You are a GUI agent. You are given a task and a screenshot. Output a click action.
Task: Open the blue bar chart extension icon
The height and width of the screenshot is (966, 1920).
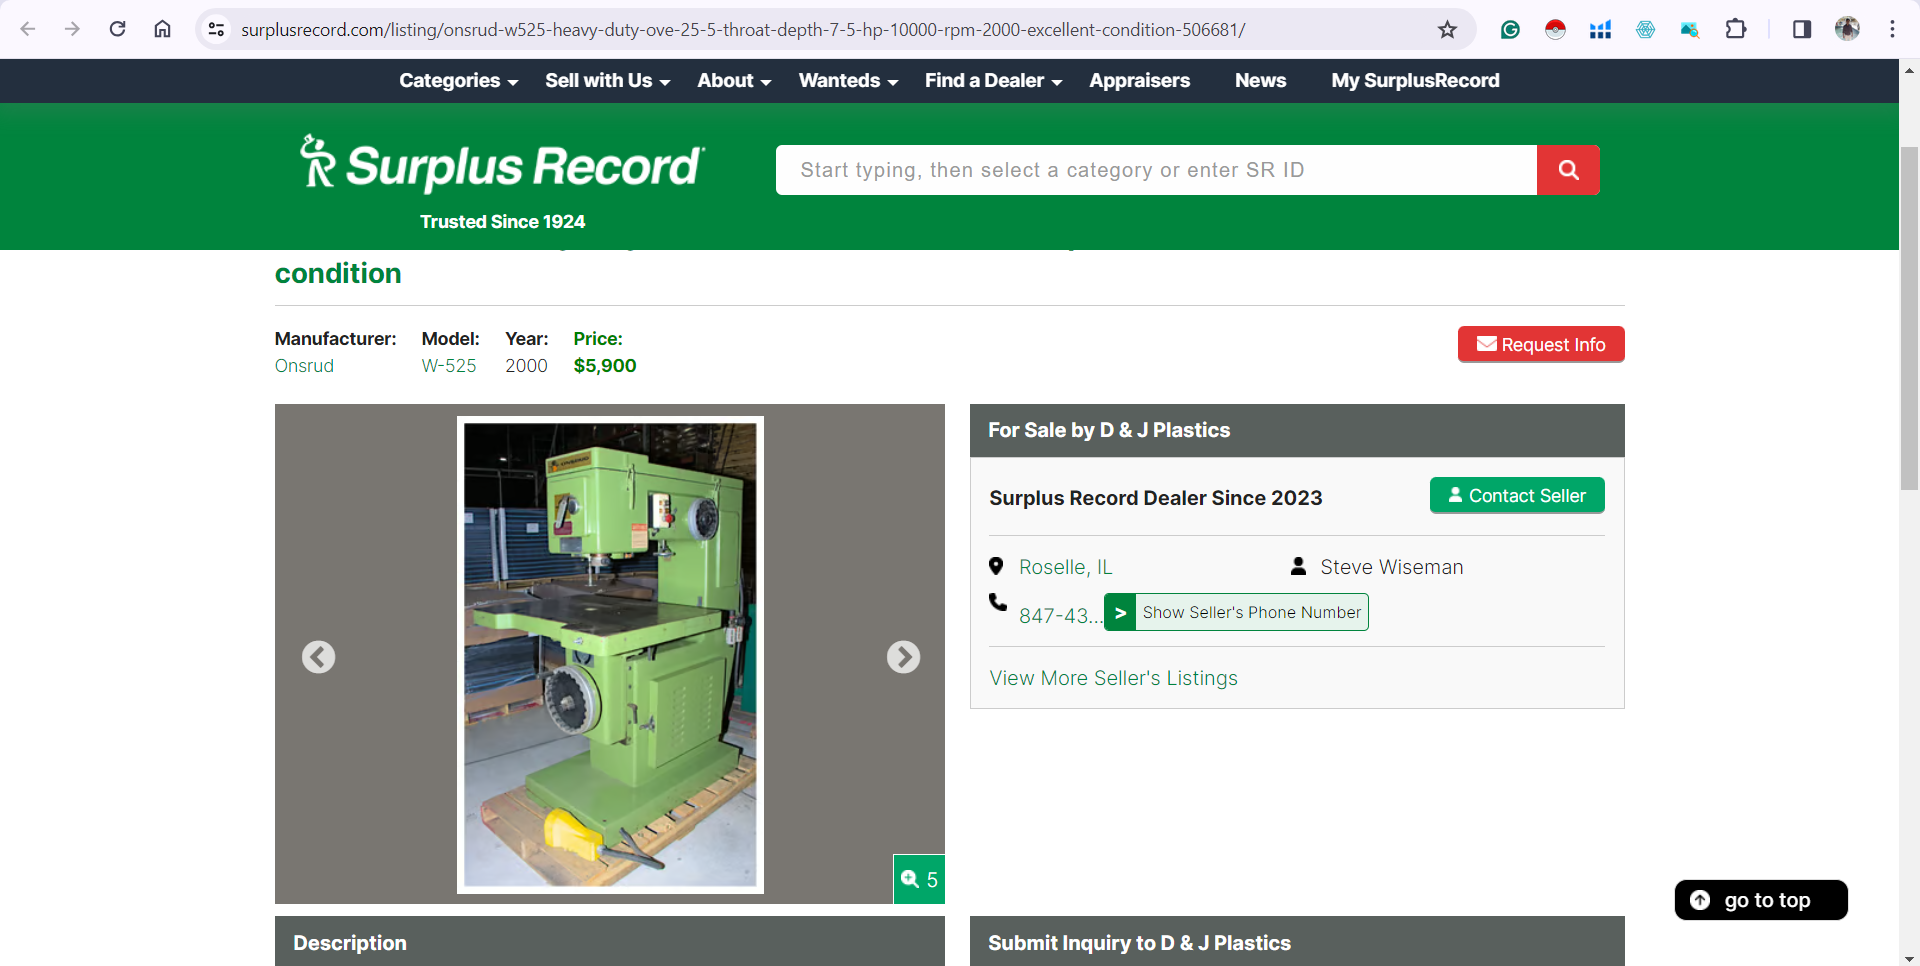click(x=1600, y=29)
